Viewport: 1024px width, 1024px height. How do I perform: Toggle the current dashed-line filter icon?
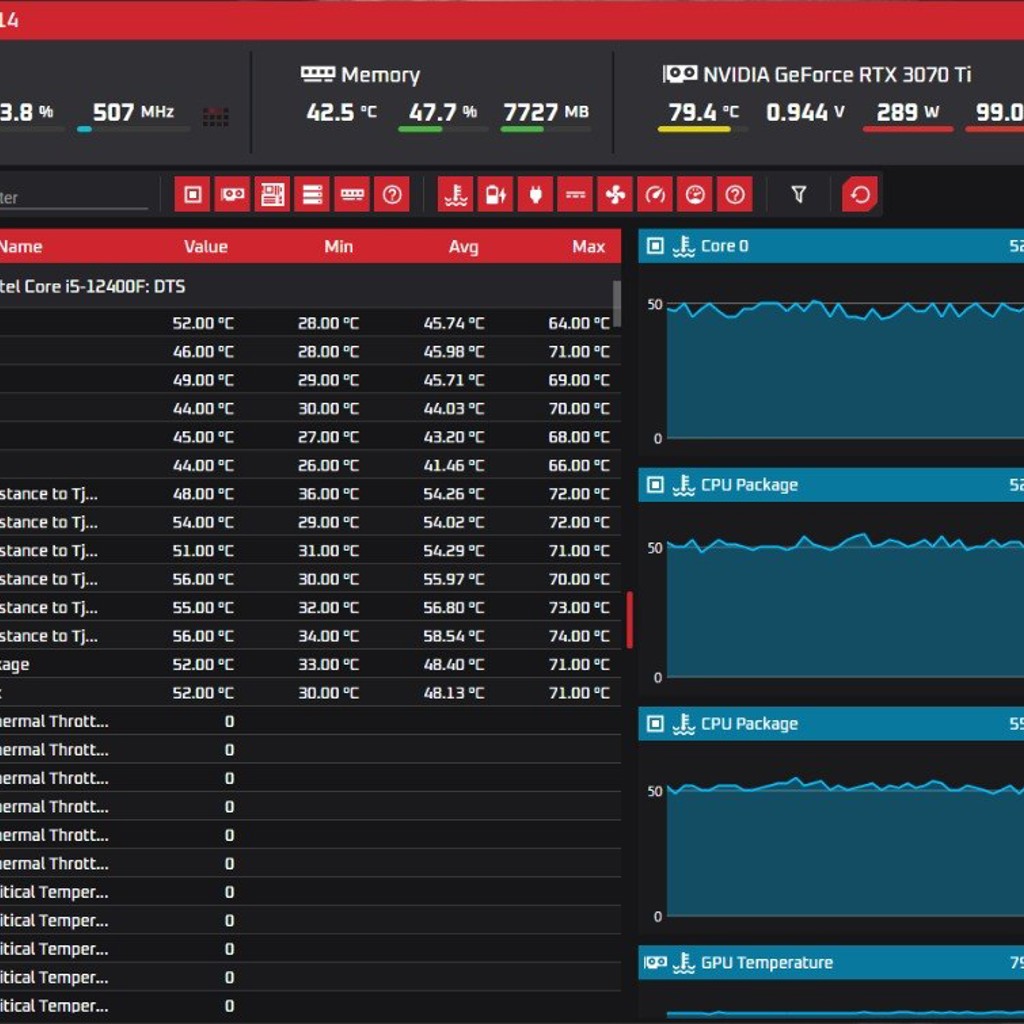pyautogui.click(x=575, y=194)
